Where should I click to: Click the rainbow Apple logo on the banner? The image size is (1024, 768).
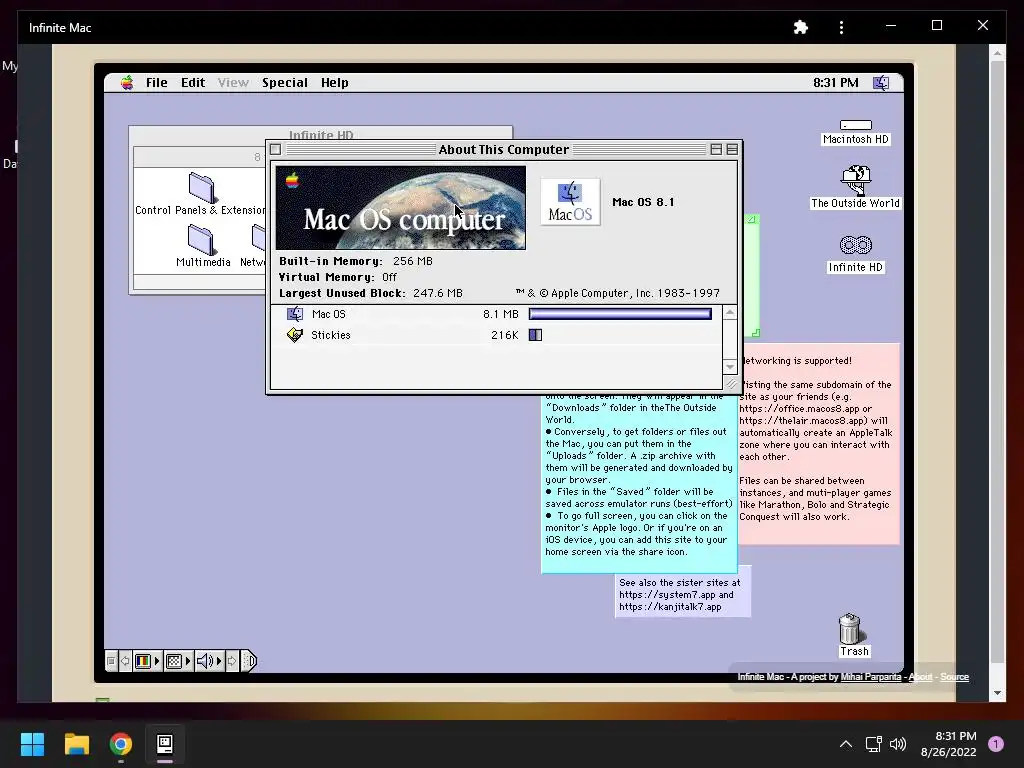[x=292, y=180]
